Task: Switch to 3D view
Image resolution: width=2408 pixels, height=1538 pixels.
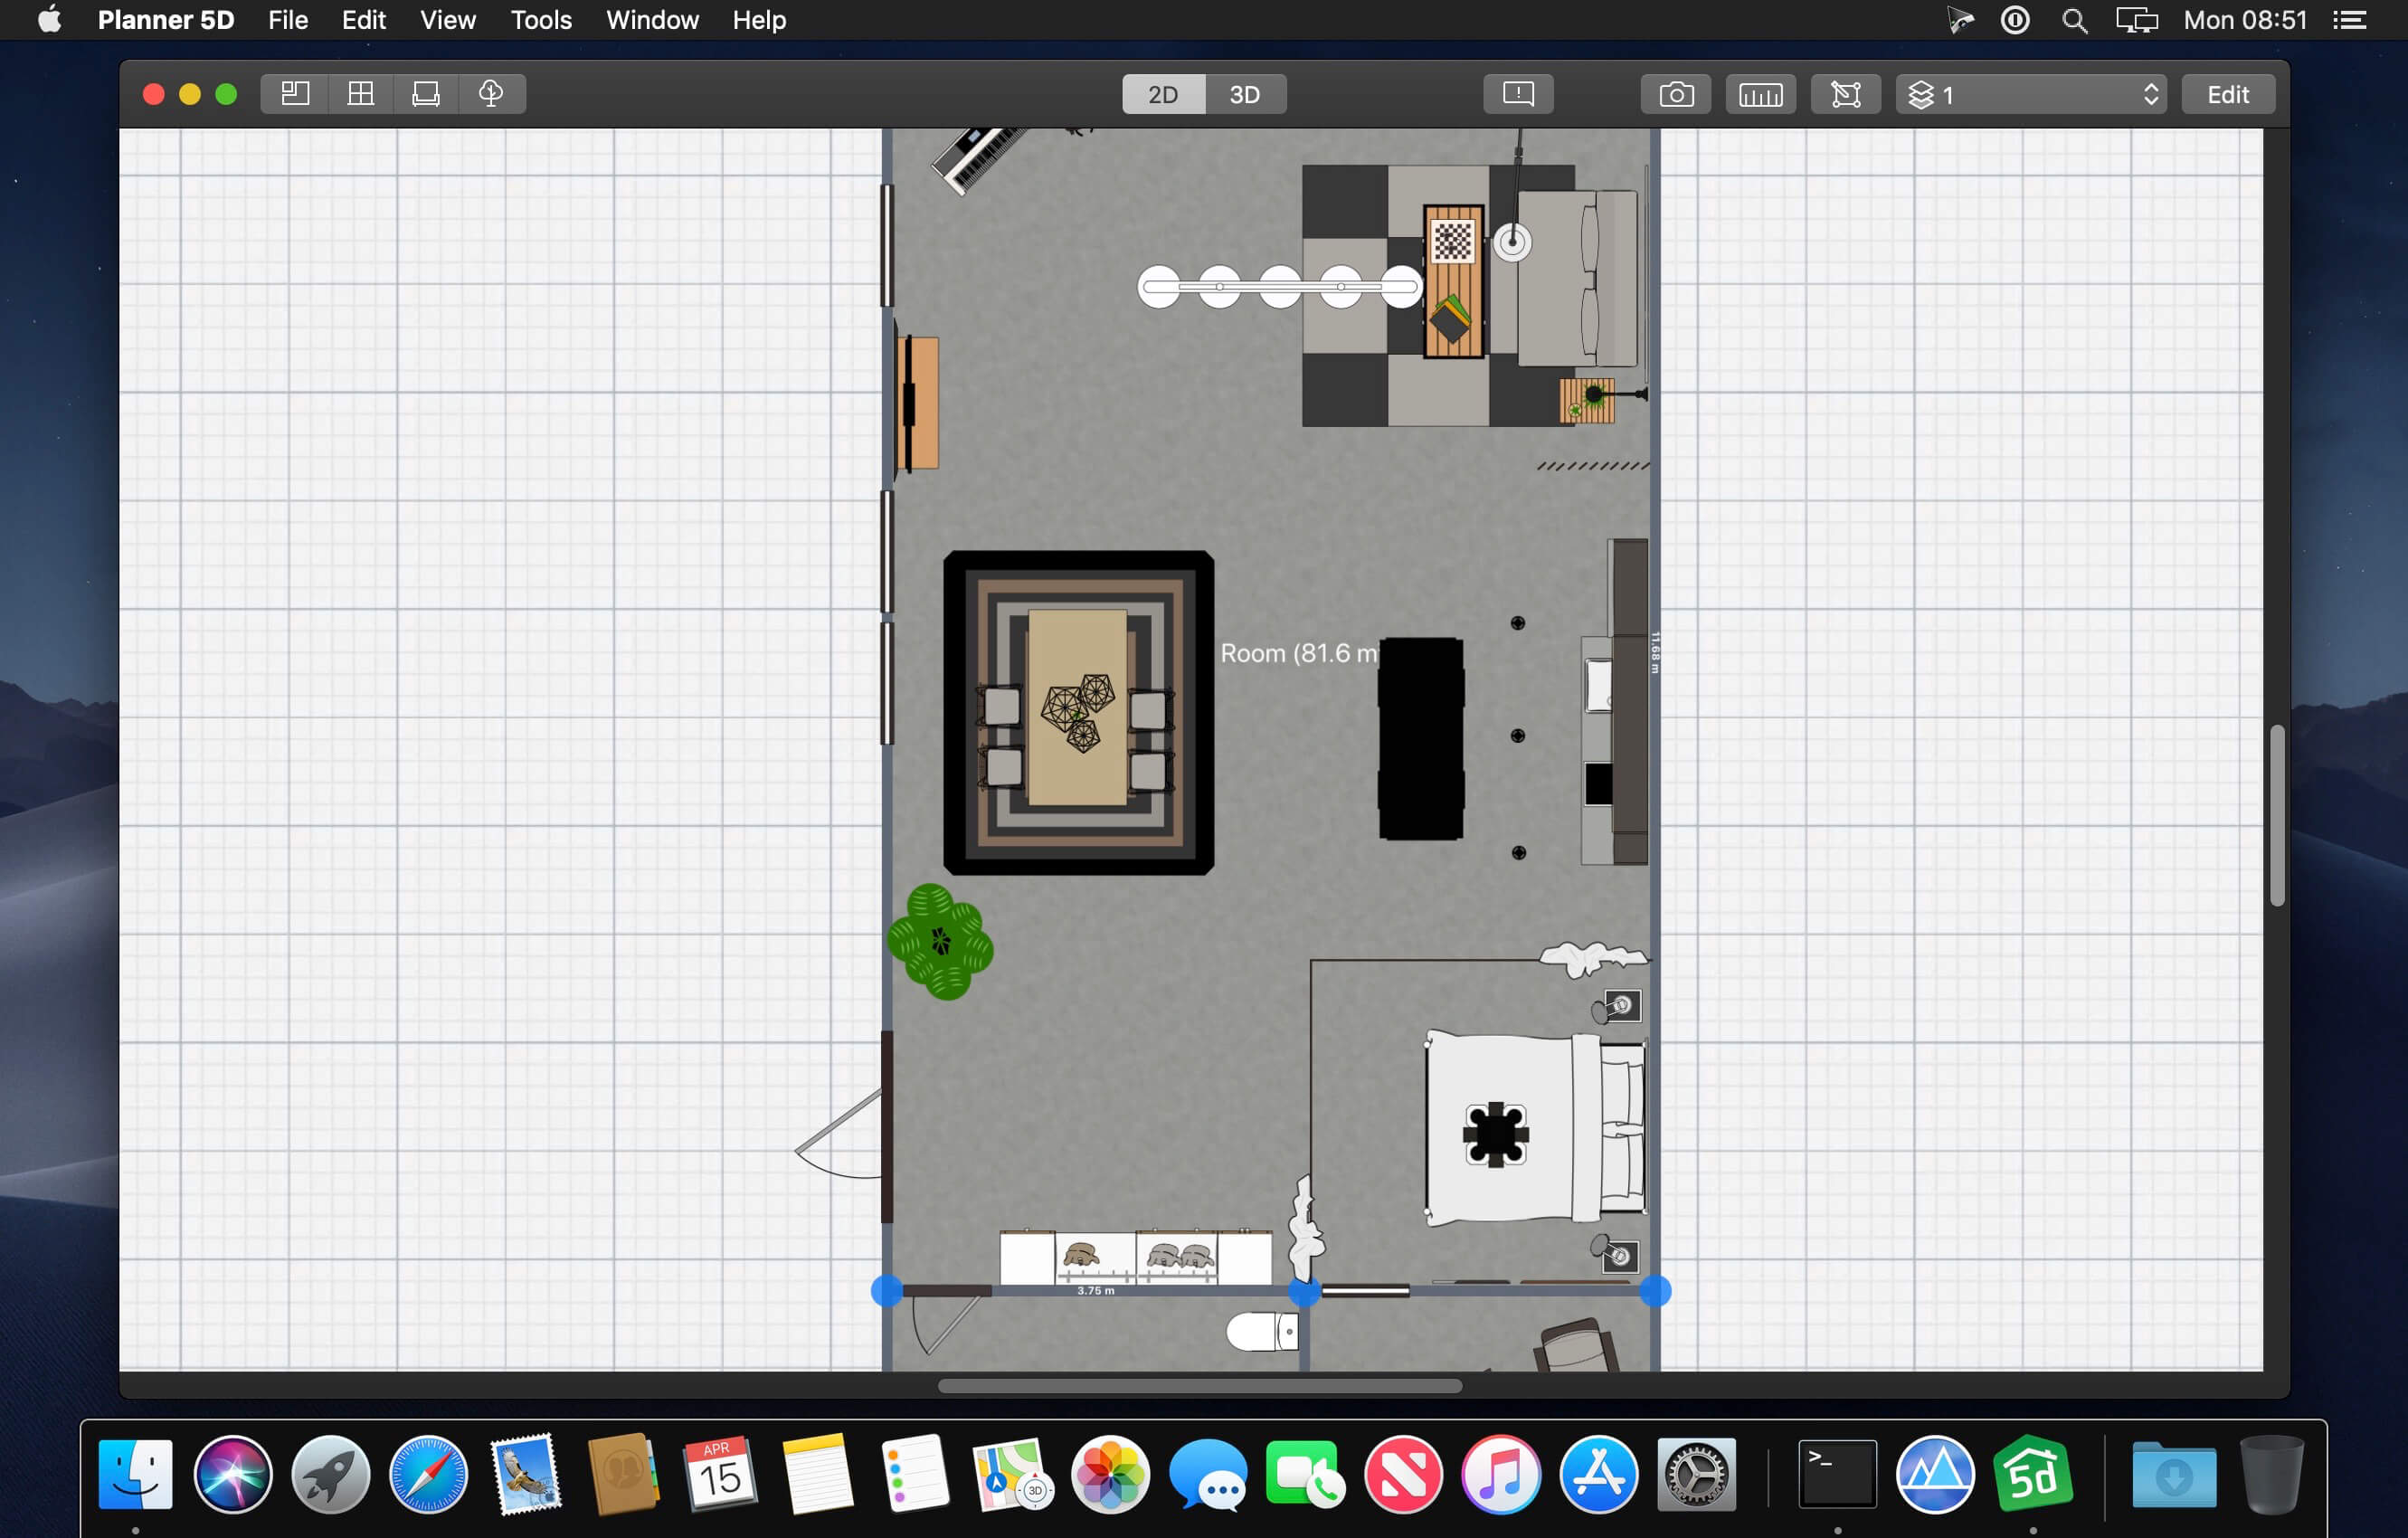Action: tap(1244, 94)
